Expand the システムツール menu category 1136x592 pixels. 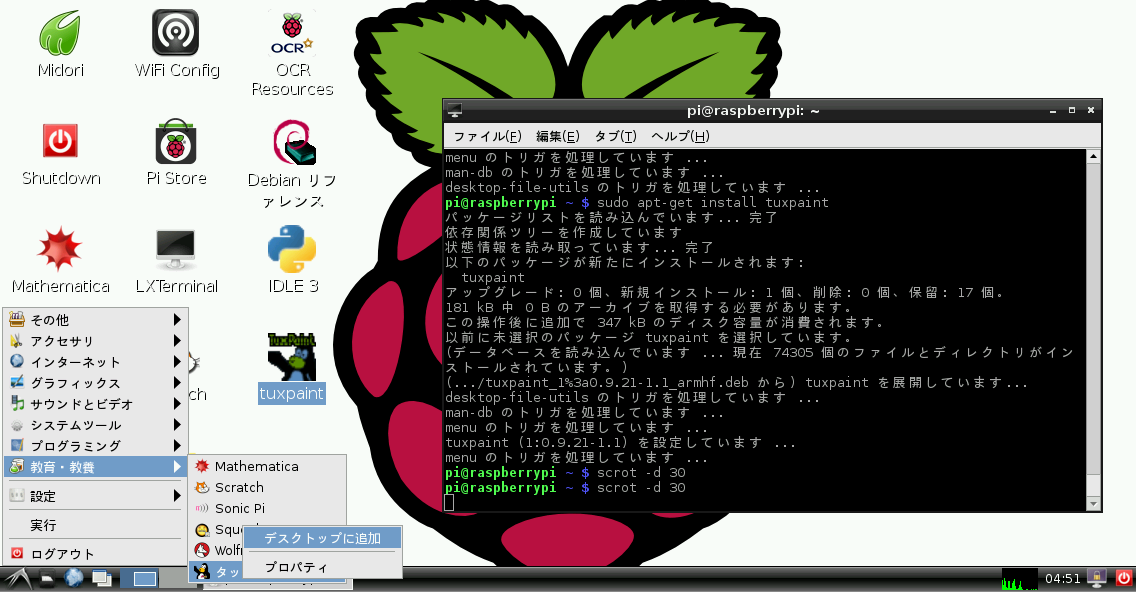(x=95, y=425)
